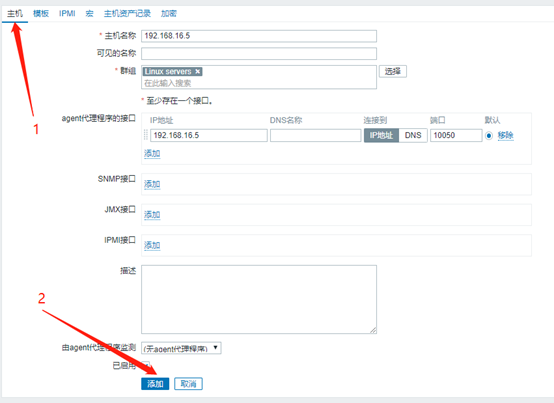The image size is (554, 403).
Task: Remove the Linux servers group tag
Action: tap(198, 72)
